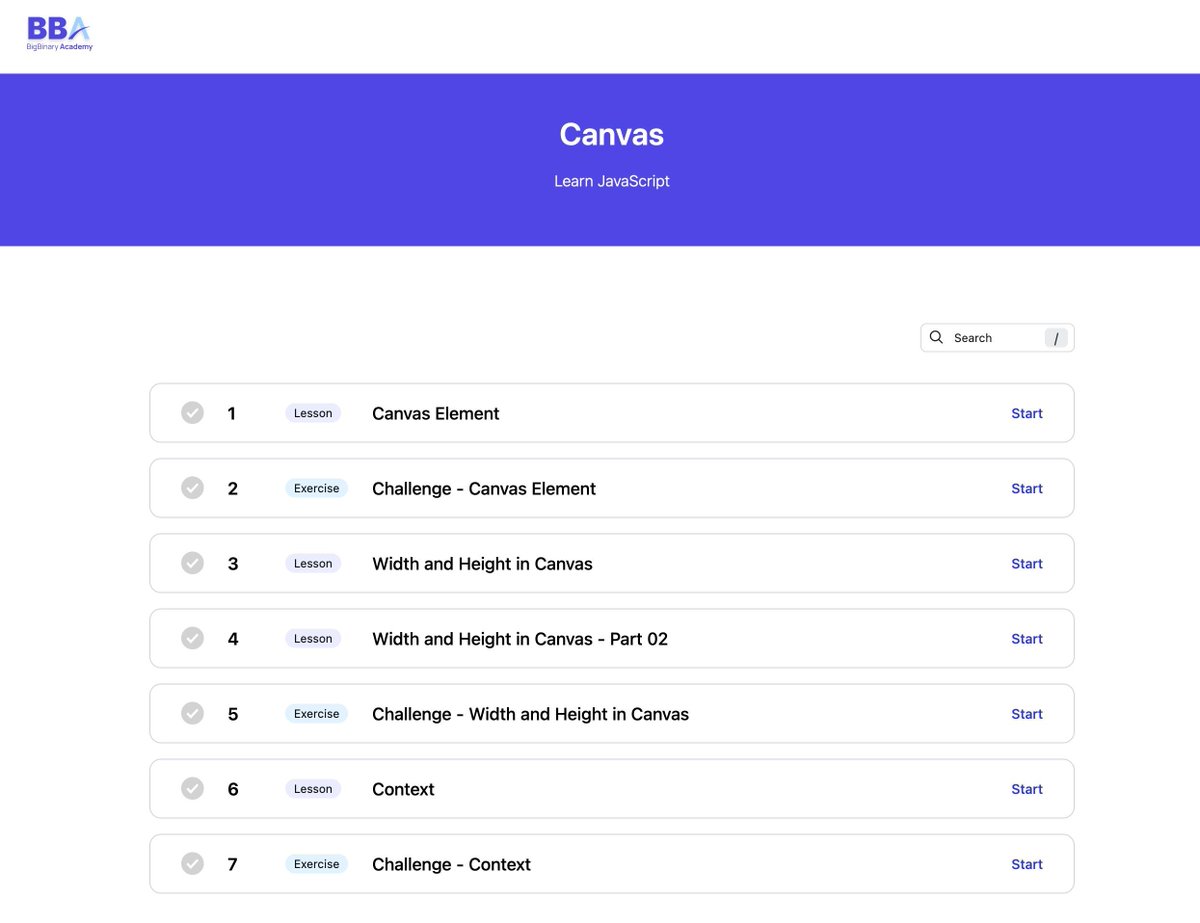Toggle completion check for Context lesson

(192, 788)
